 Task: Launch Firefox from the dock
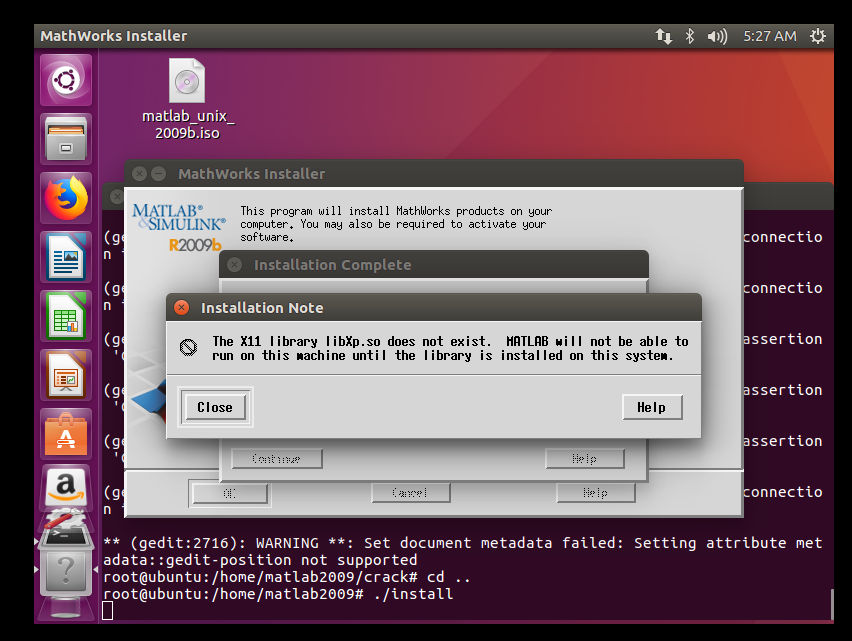(x=66, y=198)
